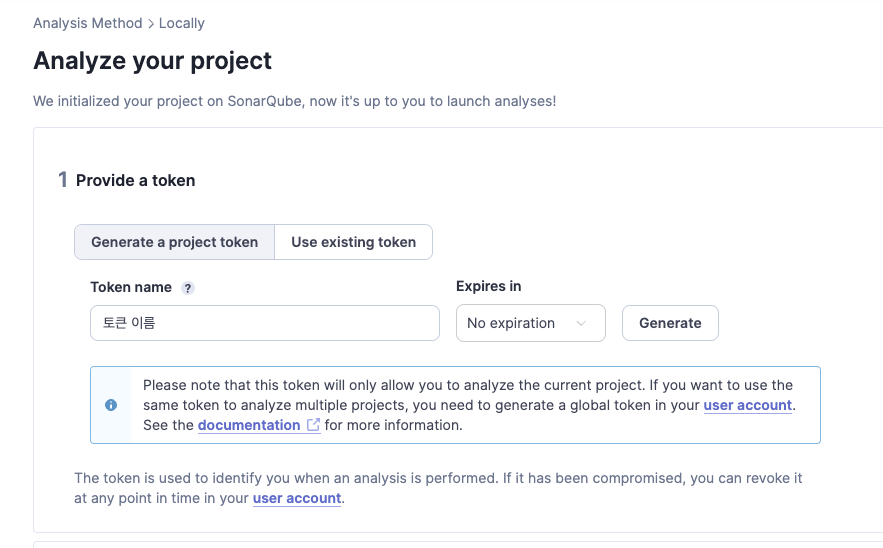
Task: Switch to Use existing token option
Action: point(353,242)
